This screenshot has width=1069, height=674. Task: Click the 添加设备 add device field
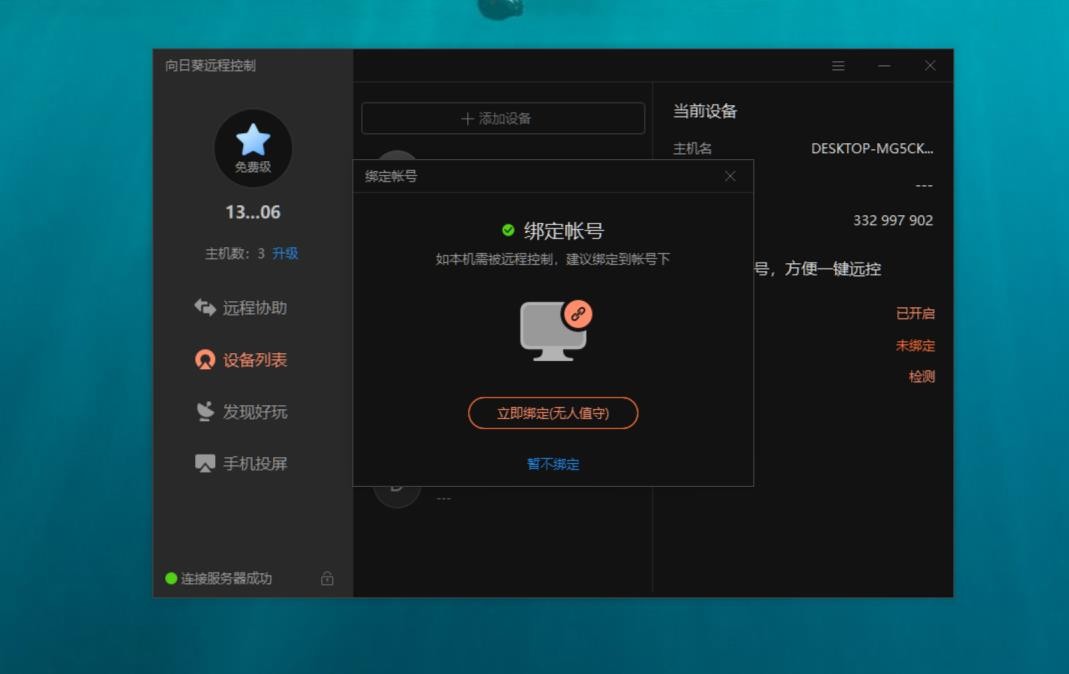[501, 117]
